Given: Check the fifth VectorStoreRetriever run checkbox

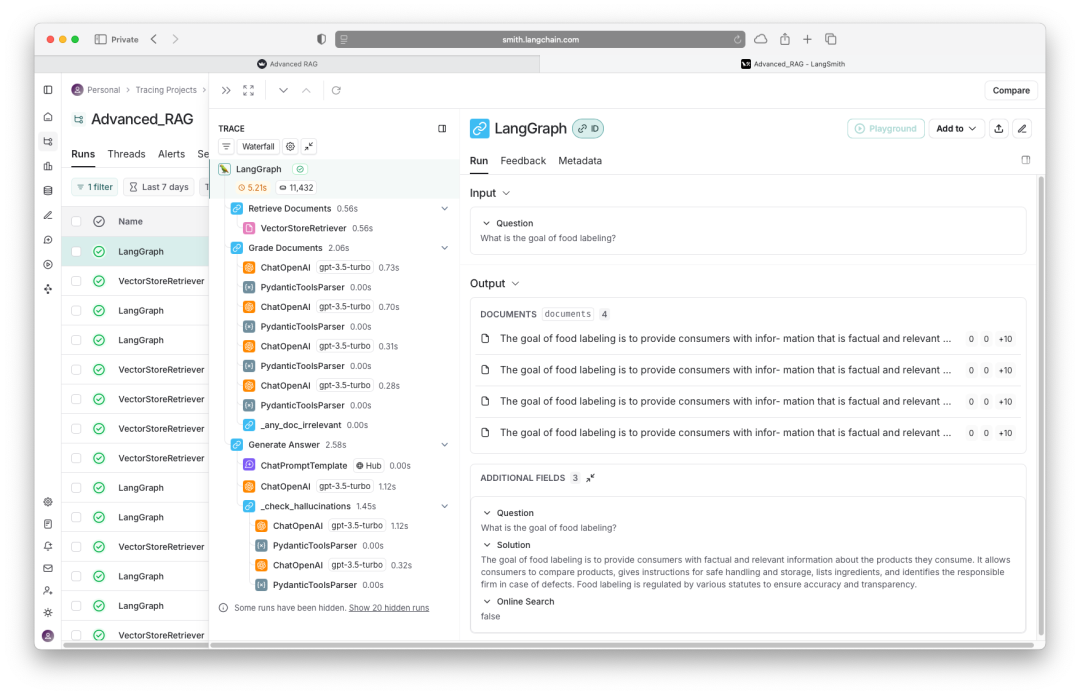Looking at the screenshot, I should click(76, 458).
